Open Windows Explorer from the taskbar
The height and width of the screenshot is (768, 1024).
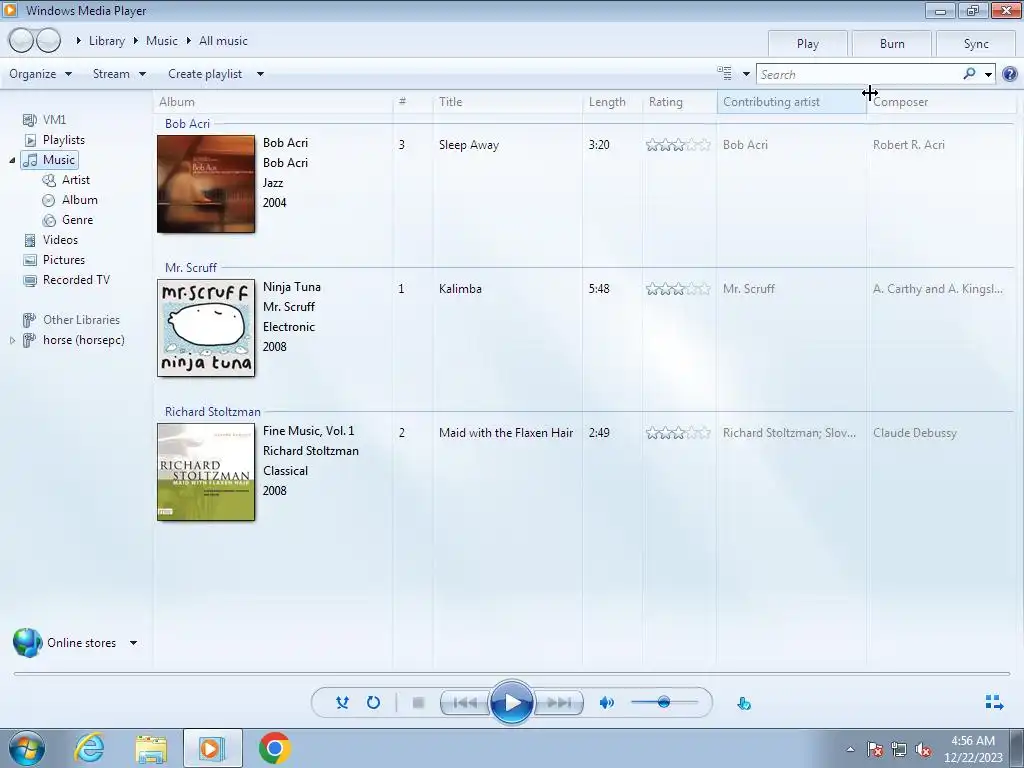click(151, 749)
